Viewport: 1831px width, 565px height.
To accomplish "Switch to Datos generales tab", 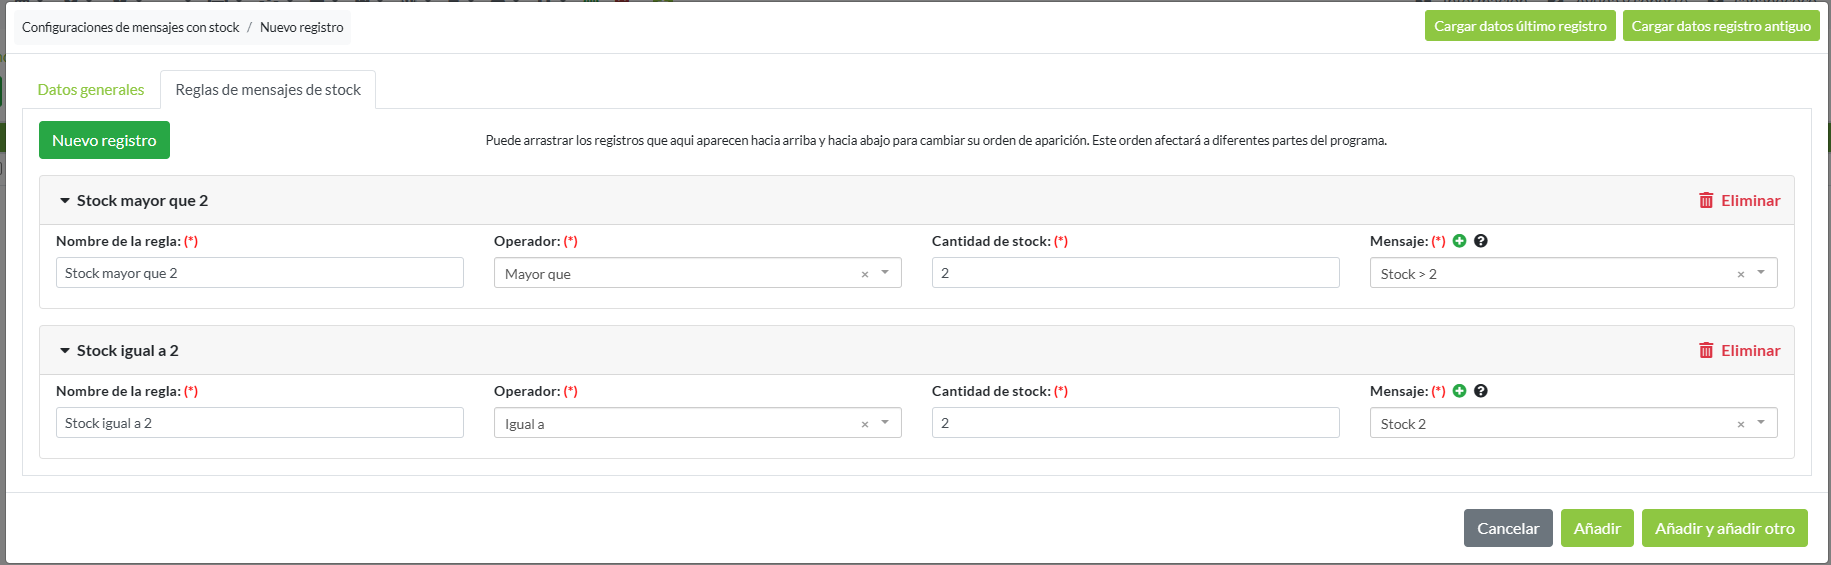I will click(91, 90).
